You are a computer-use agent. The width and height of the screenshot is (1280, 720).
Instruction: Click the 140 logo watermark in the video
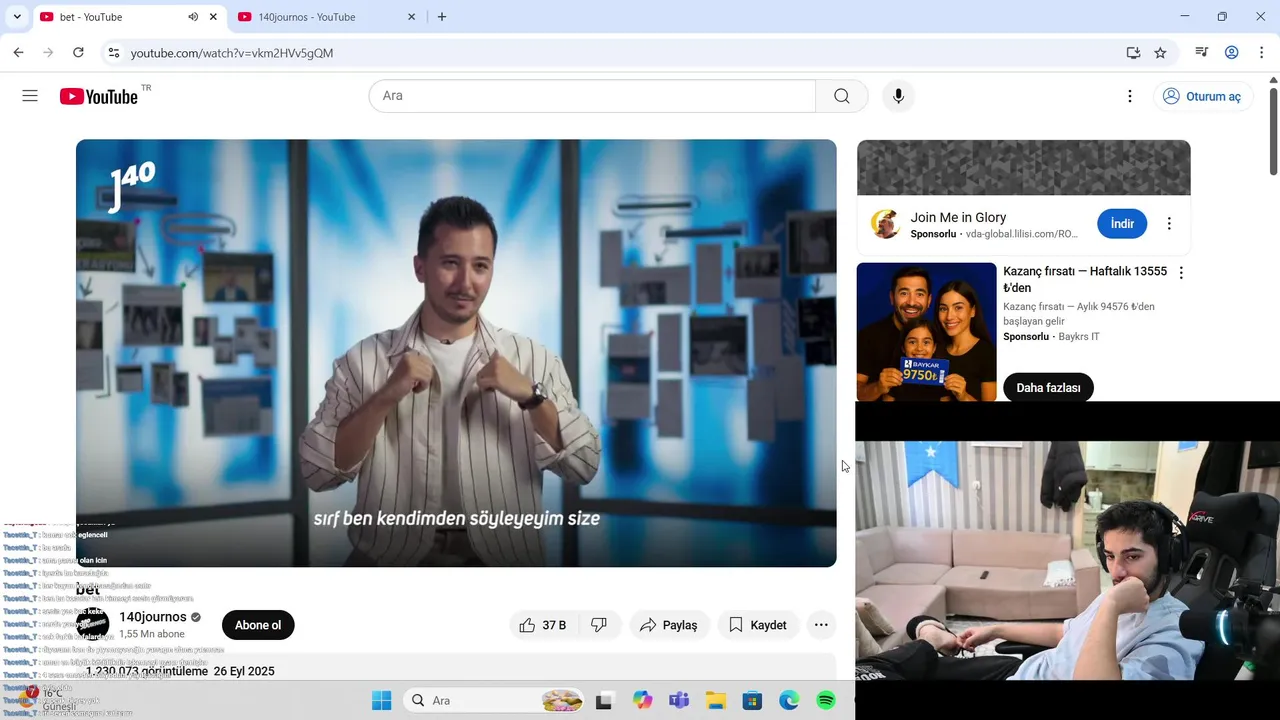[x=132, y=186]
